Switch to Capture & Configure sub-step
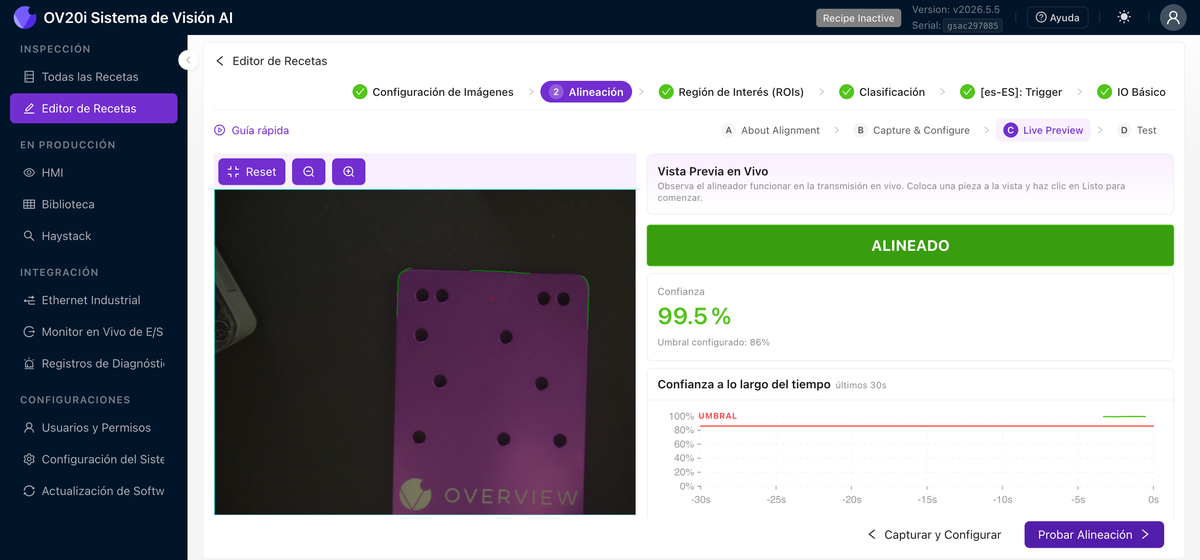 click(x=911, y=130)
